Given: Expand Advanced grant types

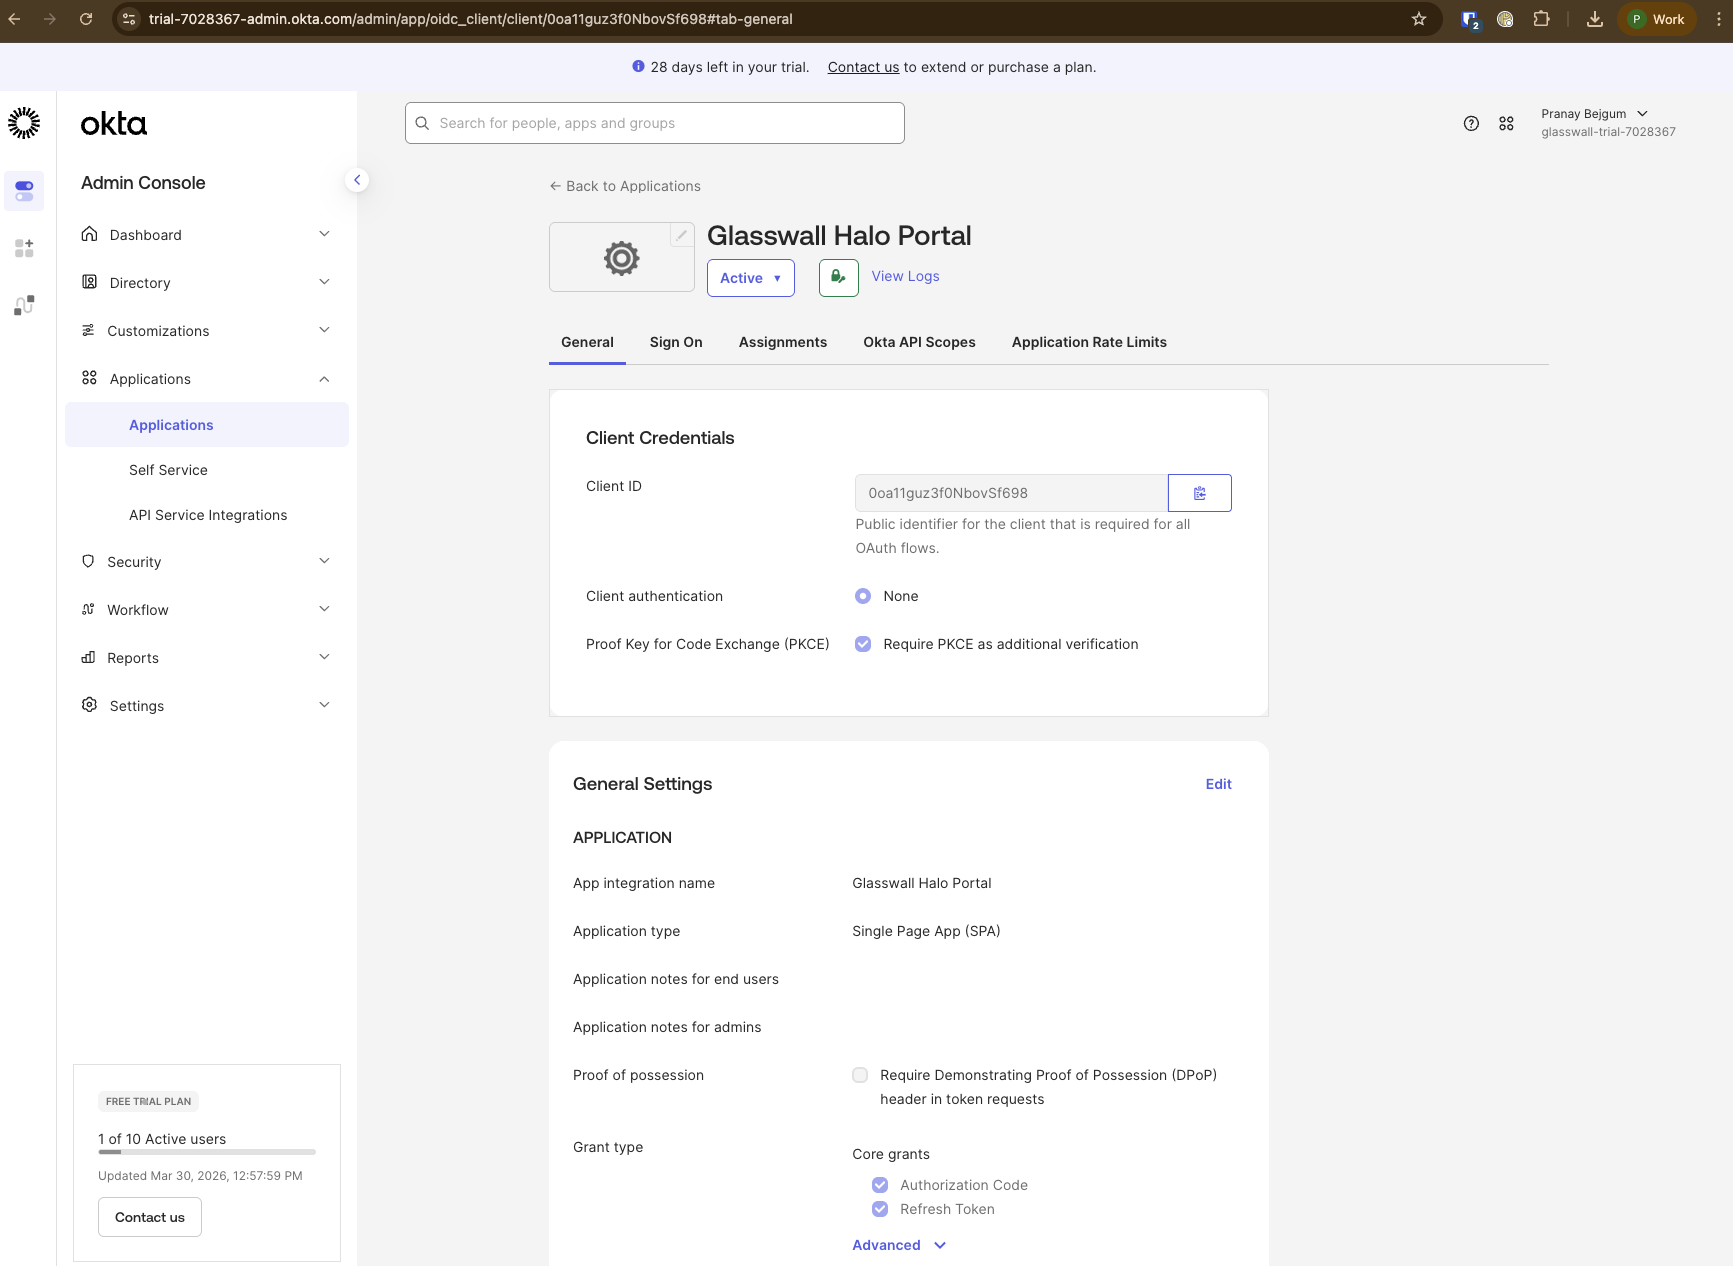Looking at the screenshot, I should [899, 1245].
